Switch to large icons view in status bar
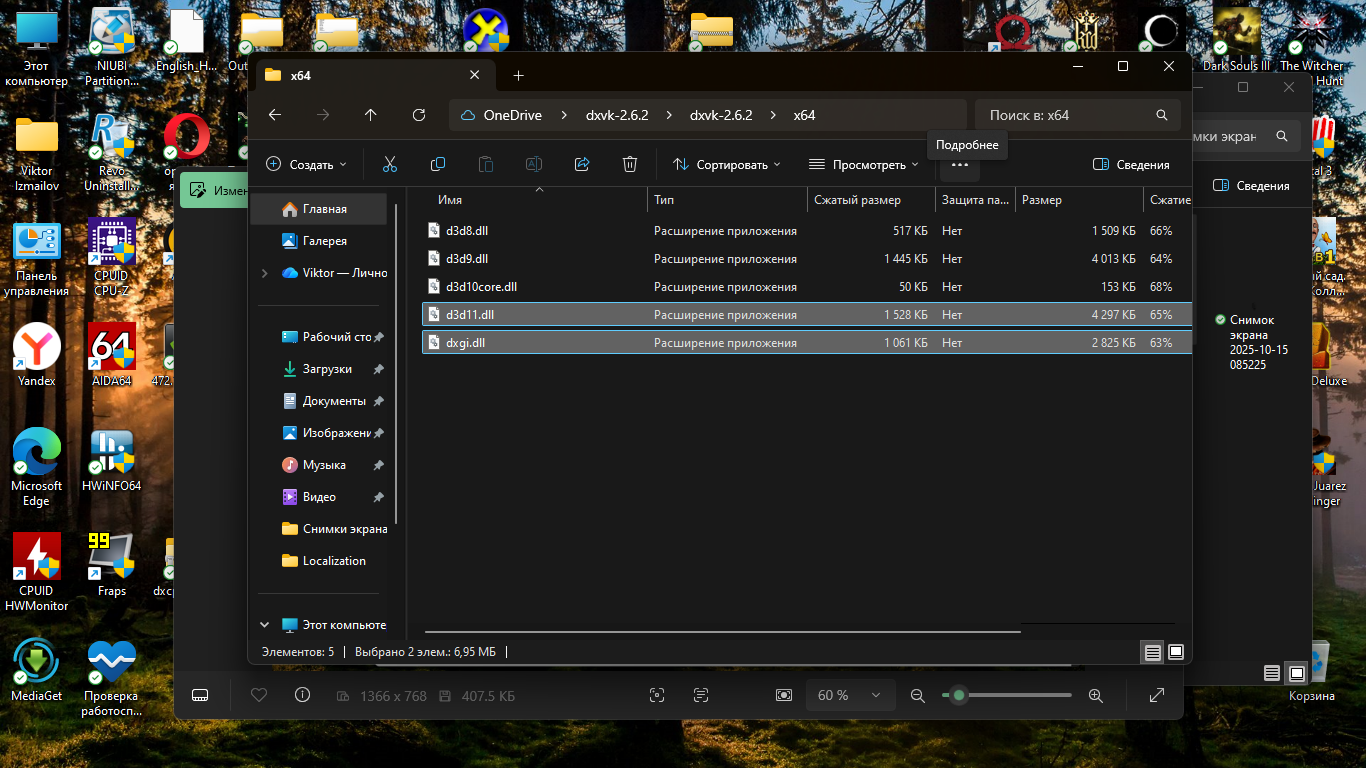The height and width of the screenshot is (768, 1366). (x=1176, y=652)
